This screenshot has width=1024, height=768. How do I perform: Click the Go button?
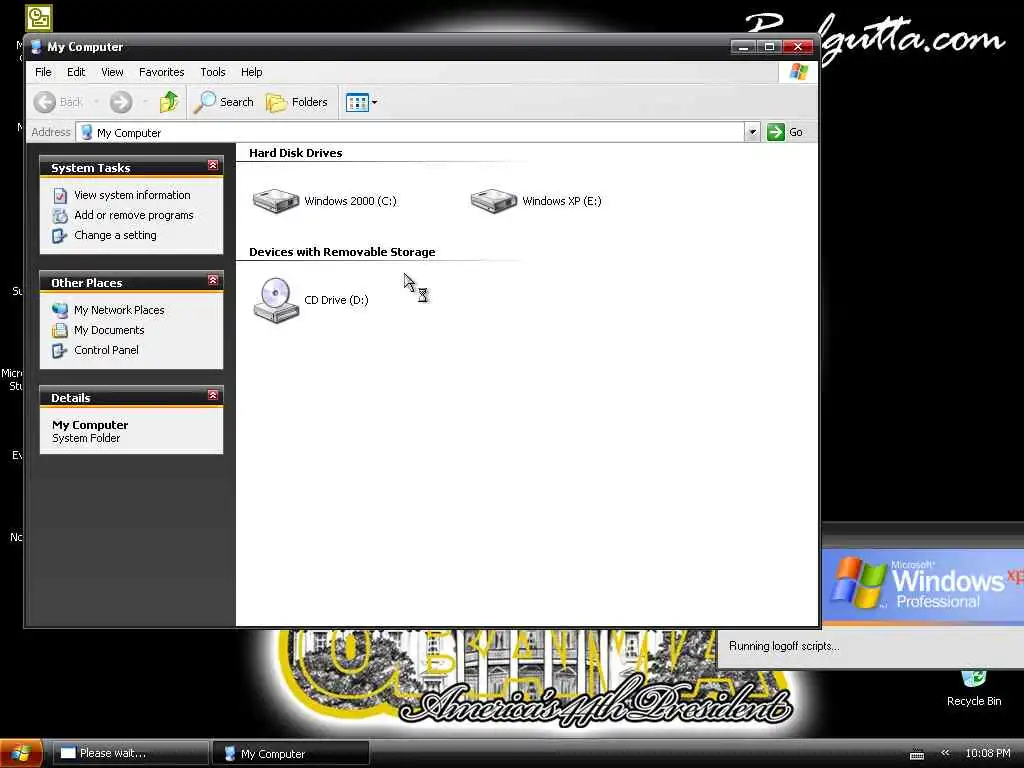point(785,132)
